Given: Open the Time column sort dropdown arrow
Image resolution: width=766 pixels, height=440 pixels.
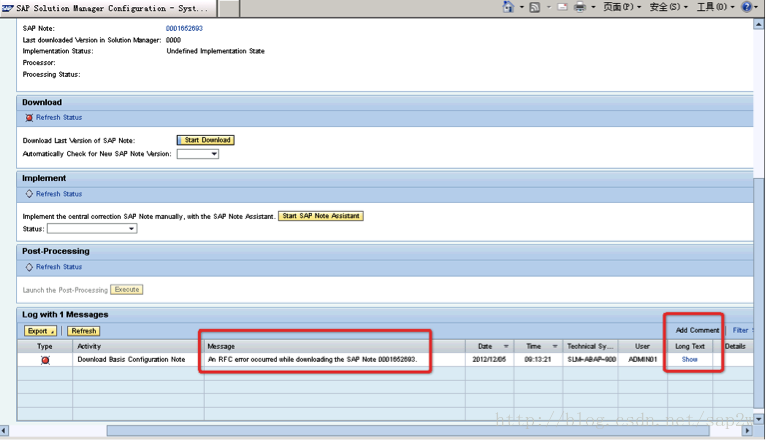Looking at the screenshot, I should (x=555, y=346).
